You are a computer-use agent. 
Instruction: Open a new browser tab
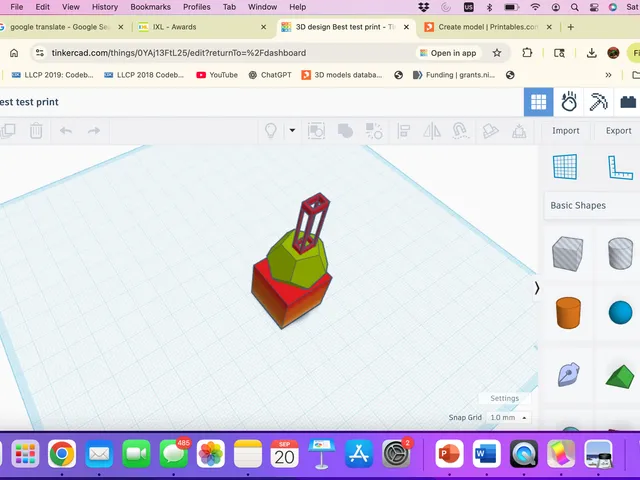coord(571,27)
